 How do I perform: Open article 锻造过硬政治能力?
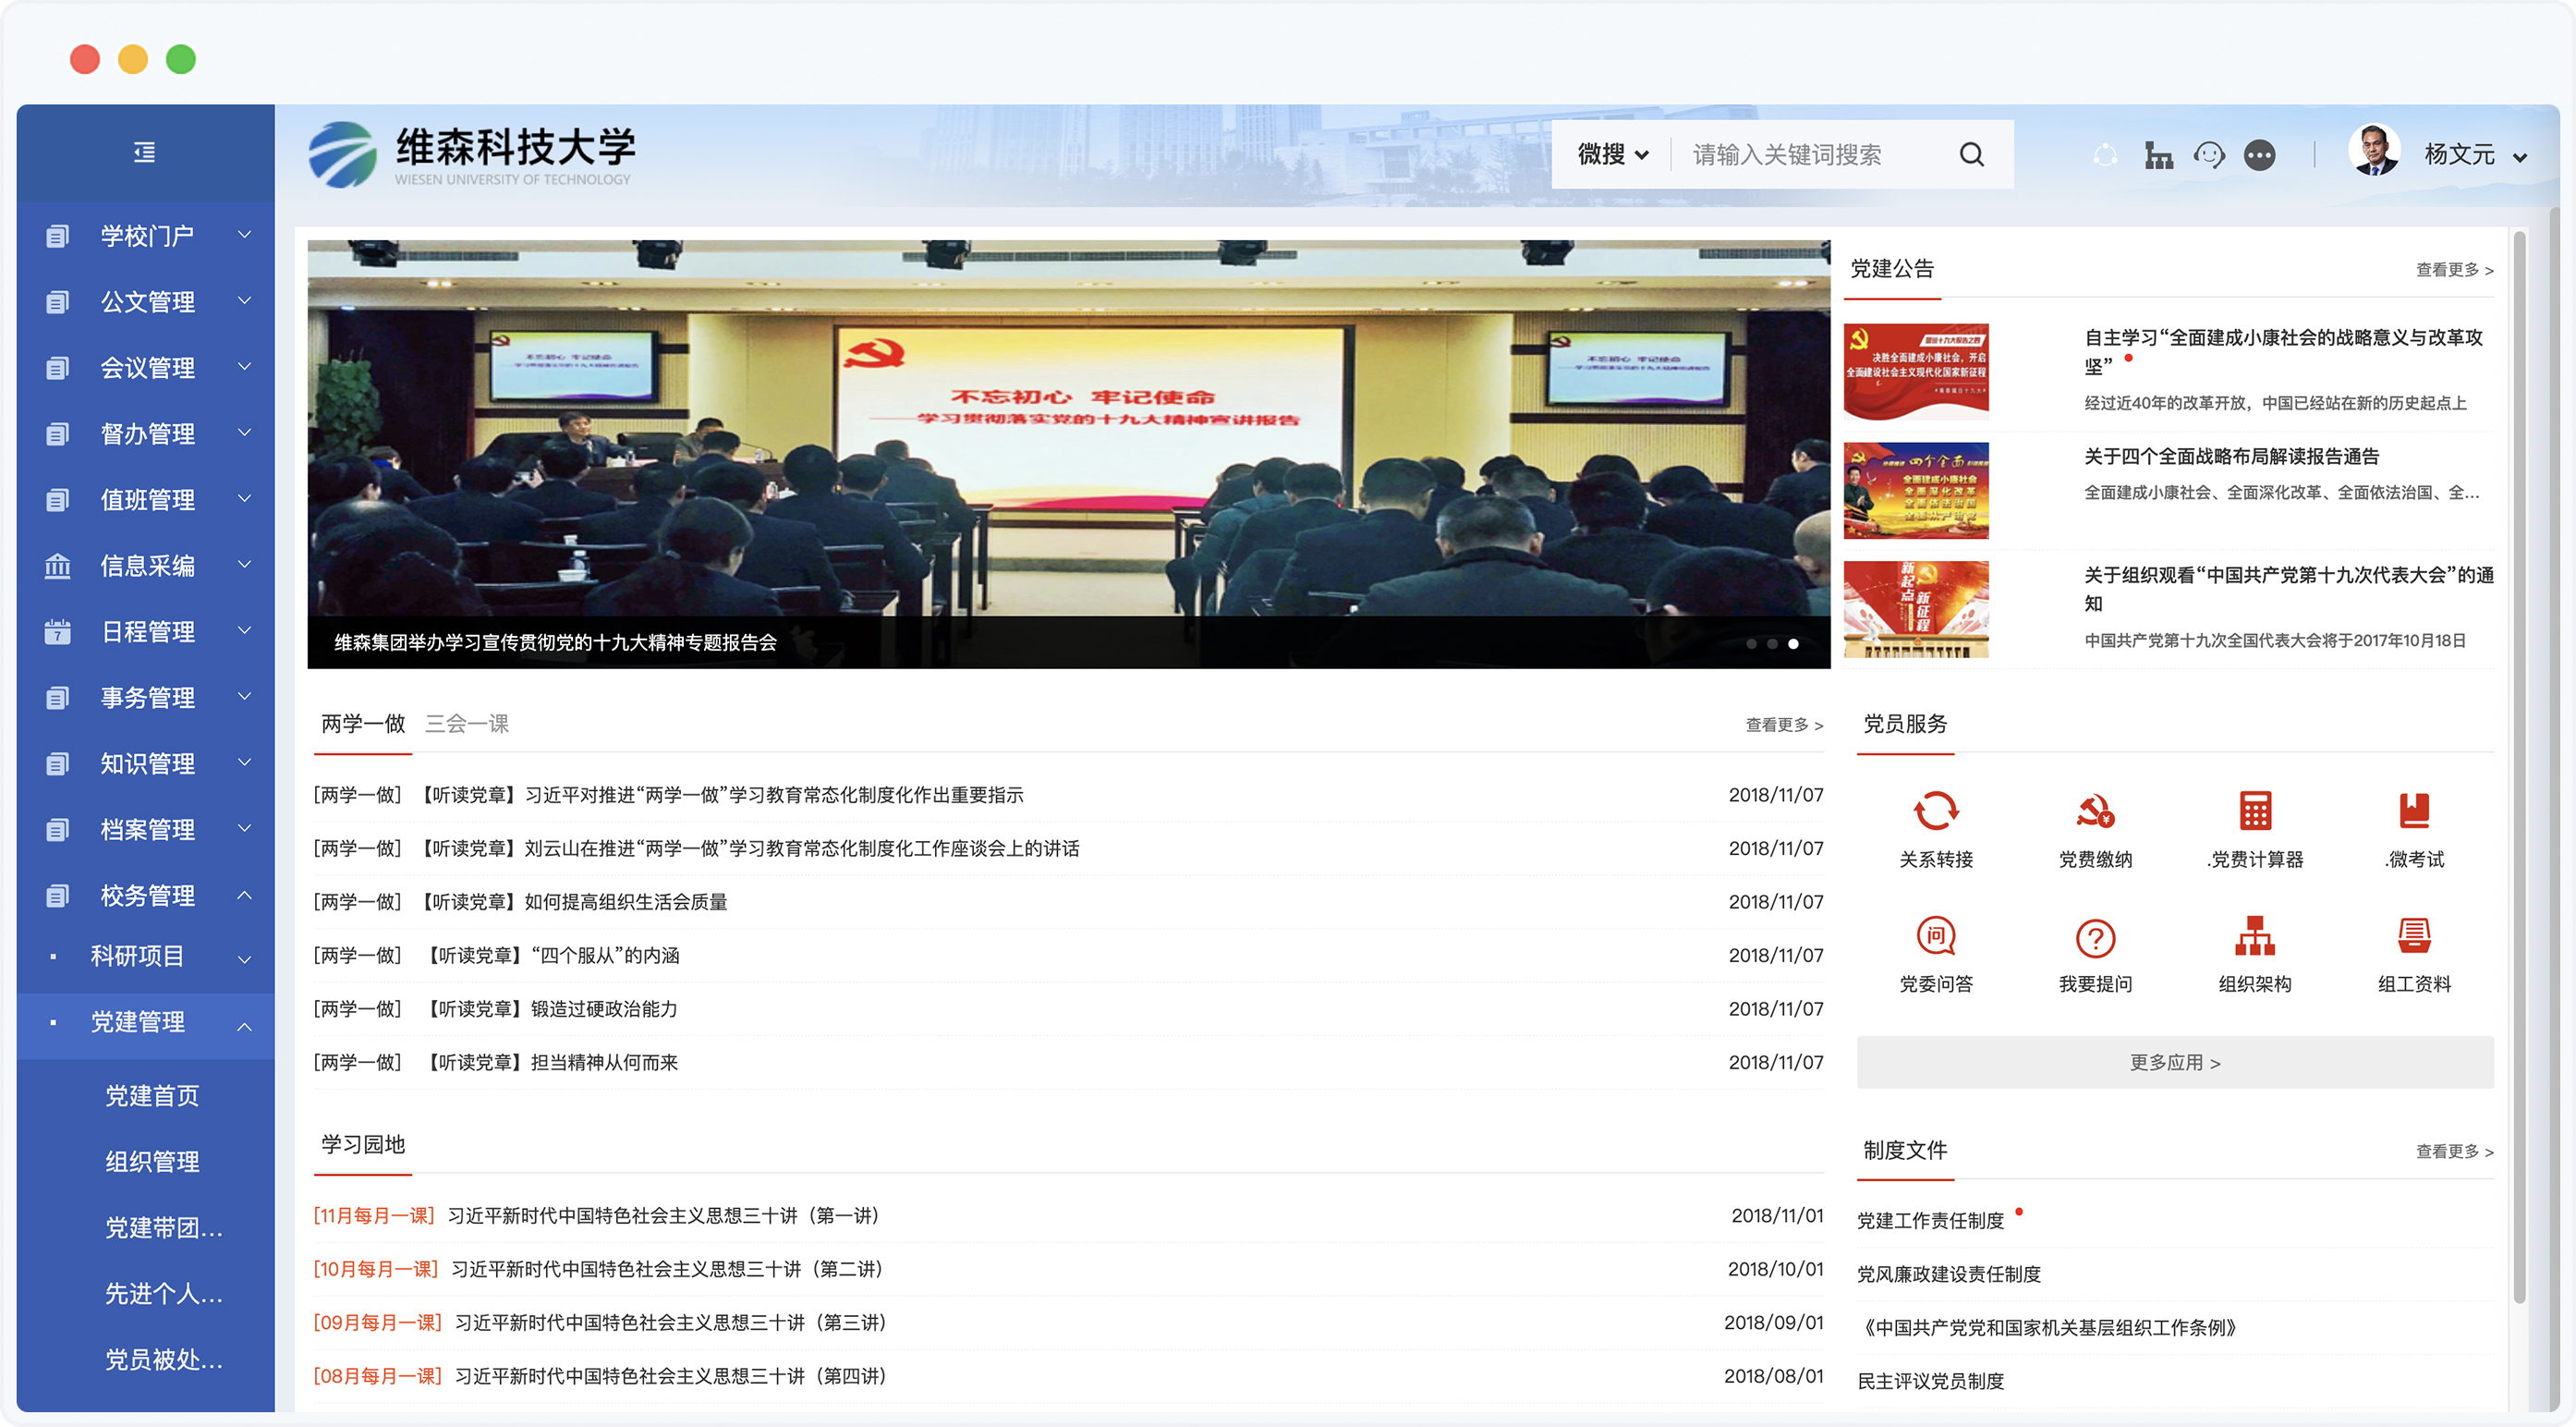(x=604, y=1009)
